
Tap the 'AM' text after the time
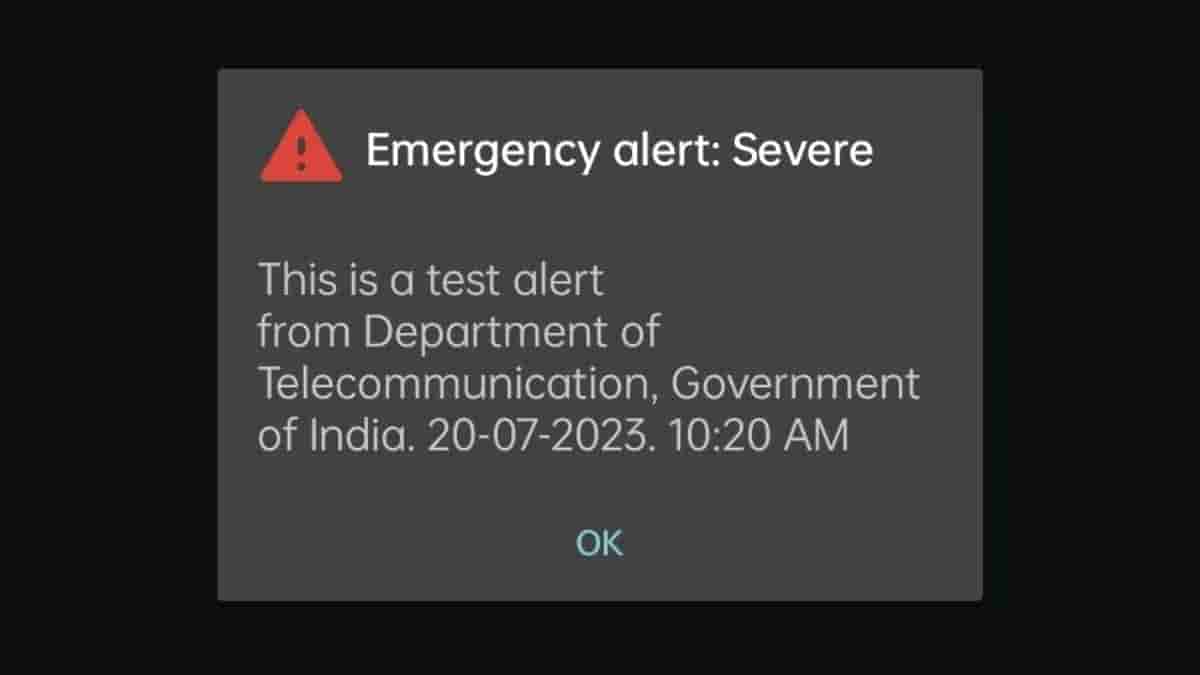(x=817, y=438)
